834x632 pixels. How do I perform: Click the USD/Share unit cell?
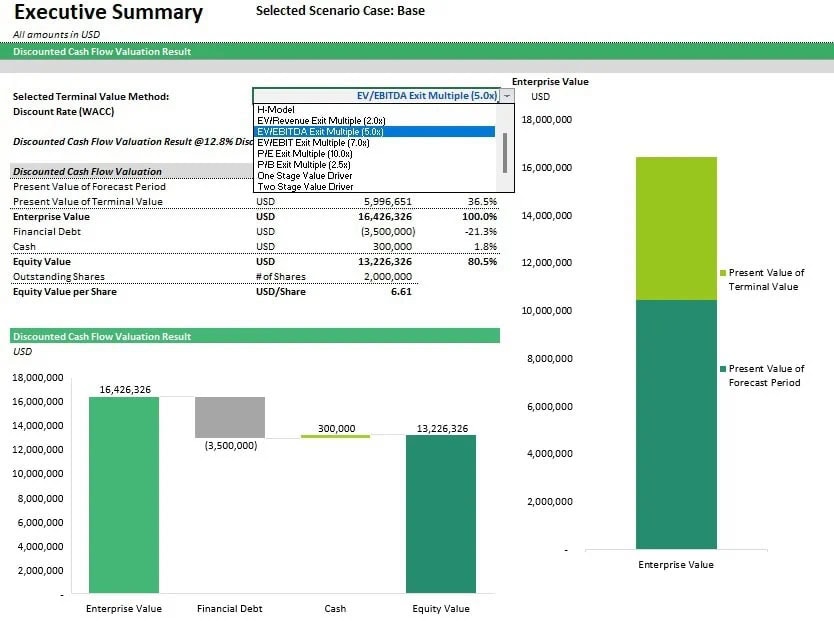pos(281,292)
